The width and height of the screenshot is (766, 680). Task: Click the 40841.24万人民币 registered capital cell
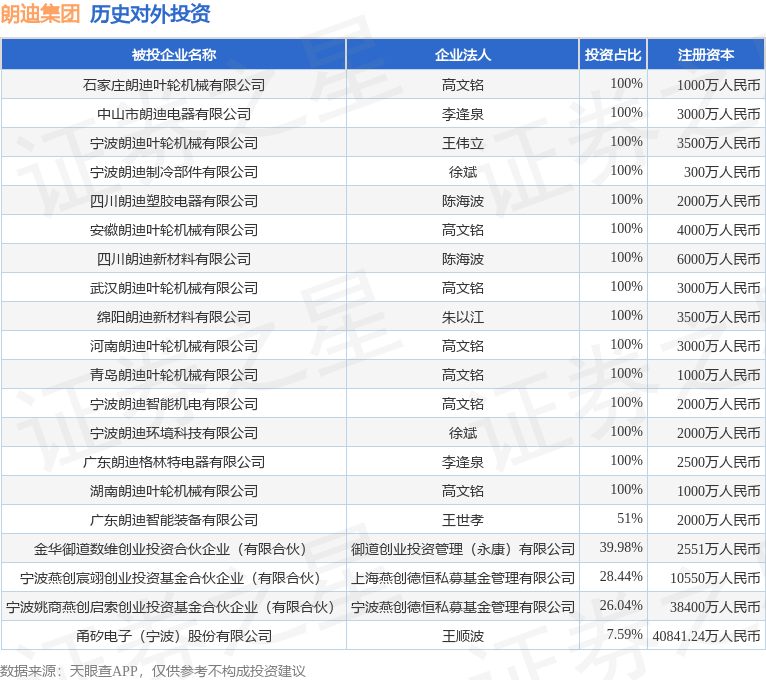point(706,636)
